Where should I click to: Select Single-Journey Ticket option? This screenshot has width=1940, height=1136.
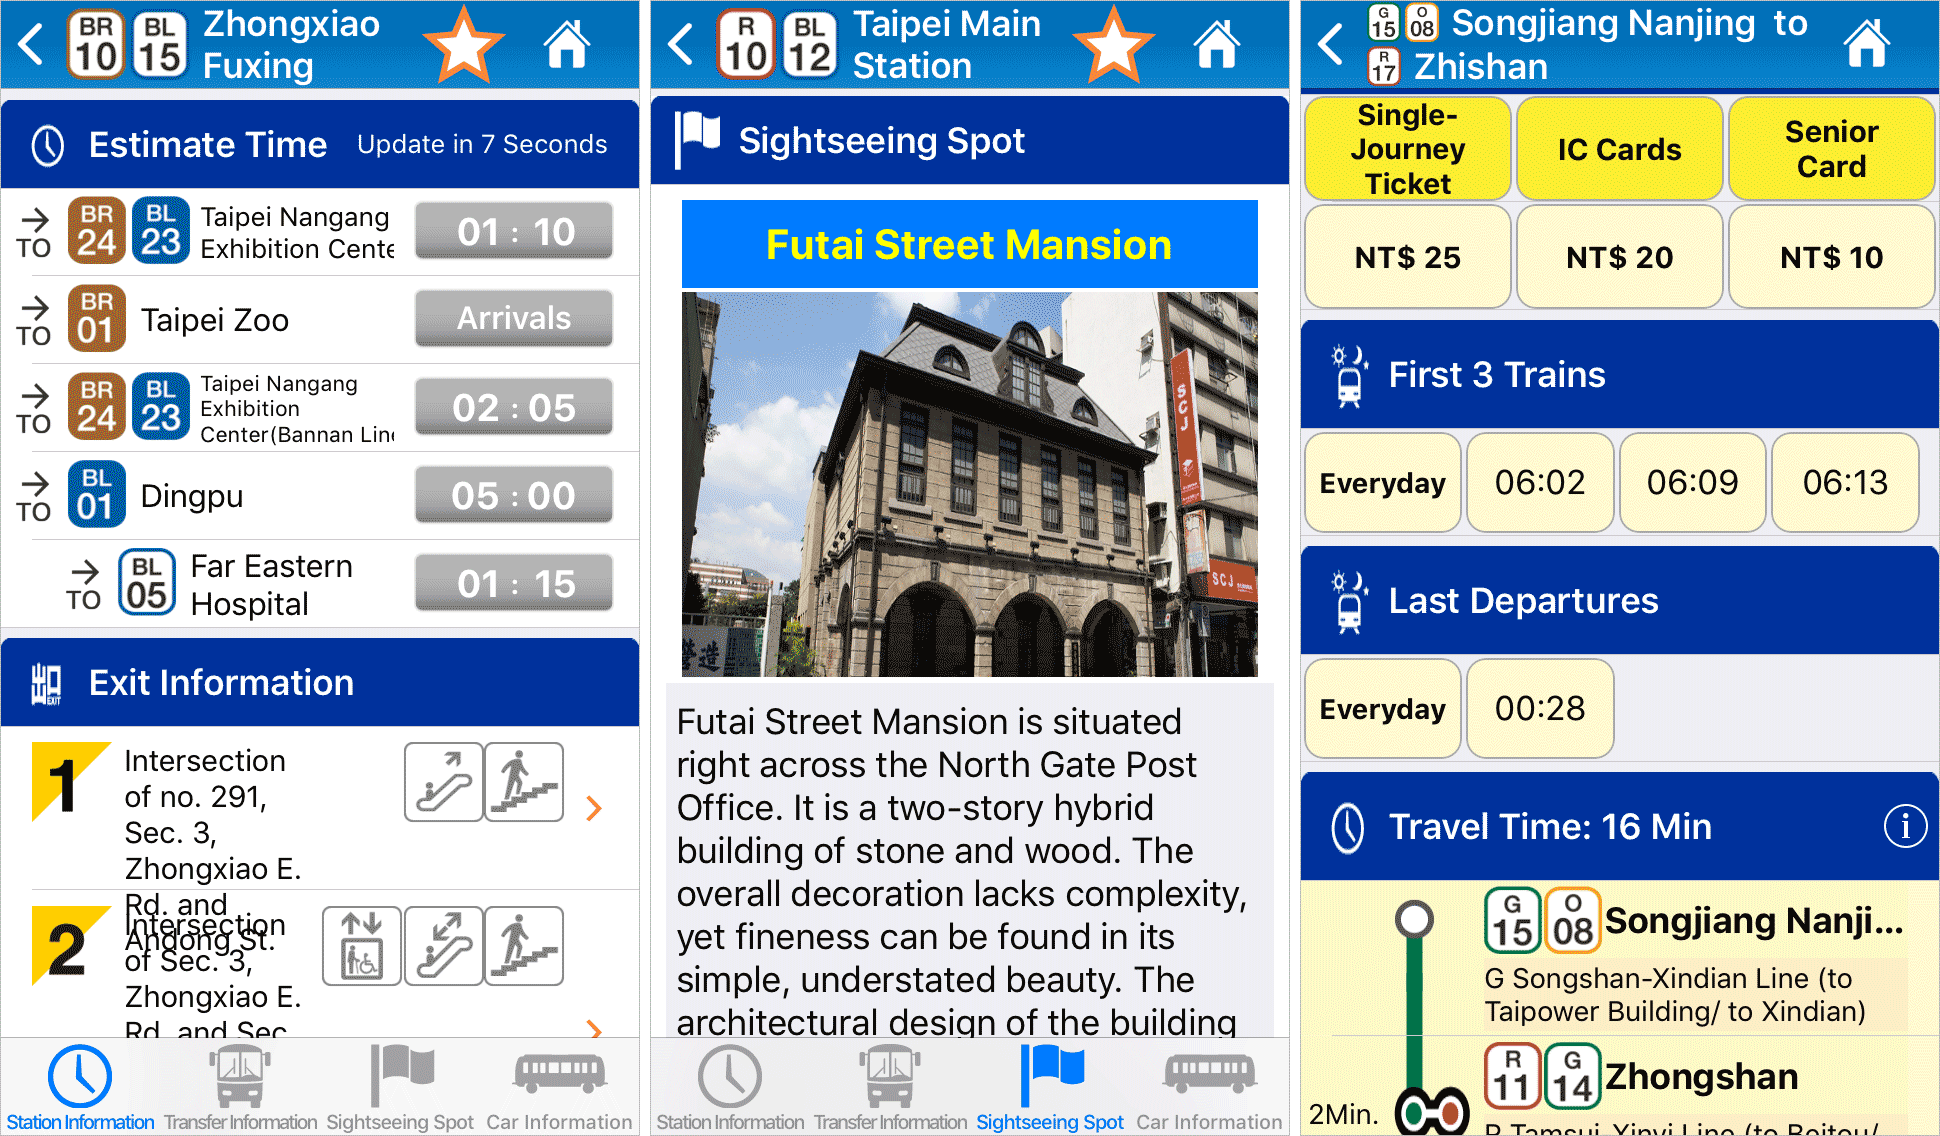[x=1401, y=153]
